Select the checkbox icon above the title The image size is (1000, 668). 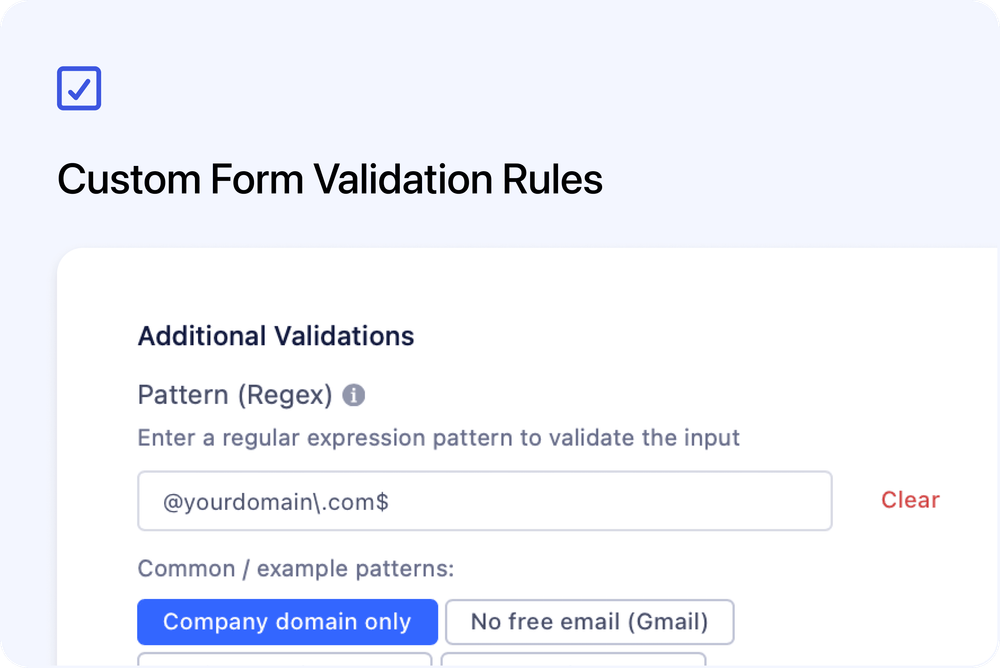78,88
